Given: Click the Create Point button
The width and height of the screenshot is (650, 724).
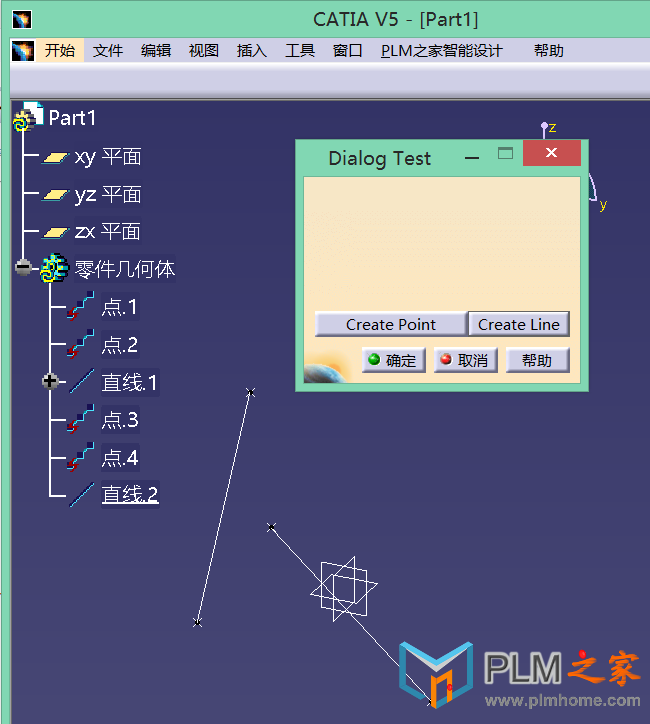Looking at the screenshot, I should (x=391, y=324).
